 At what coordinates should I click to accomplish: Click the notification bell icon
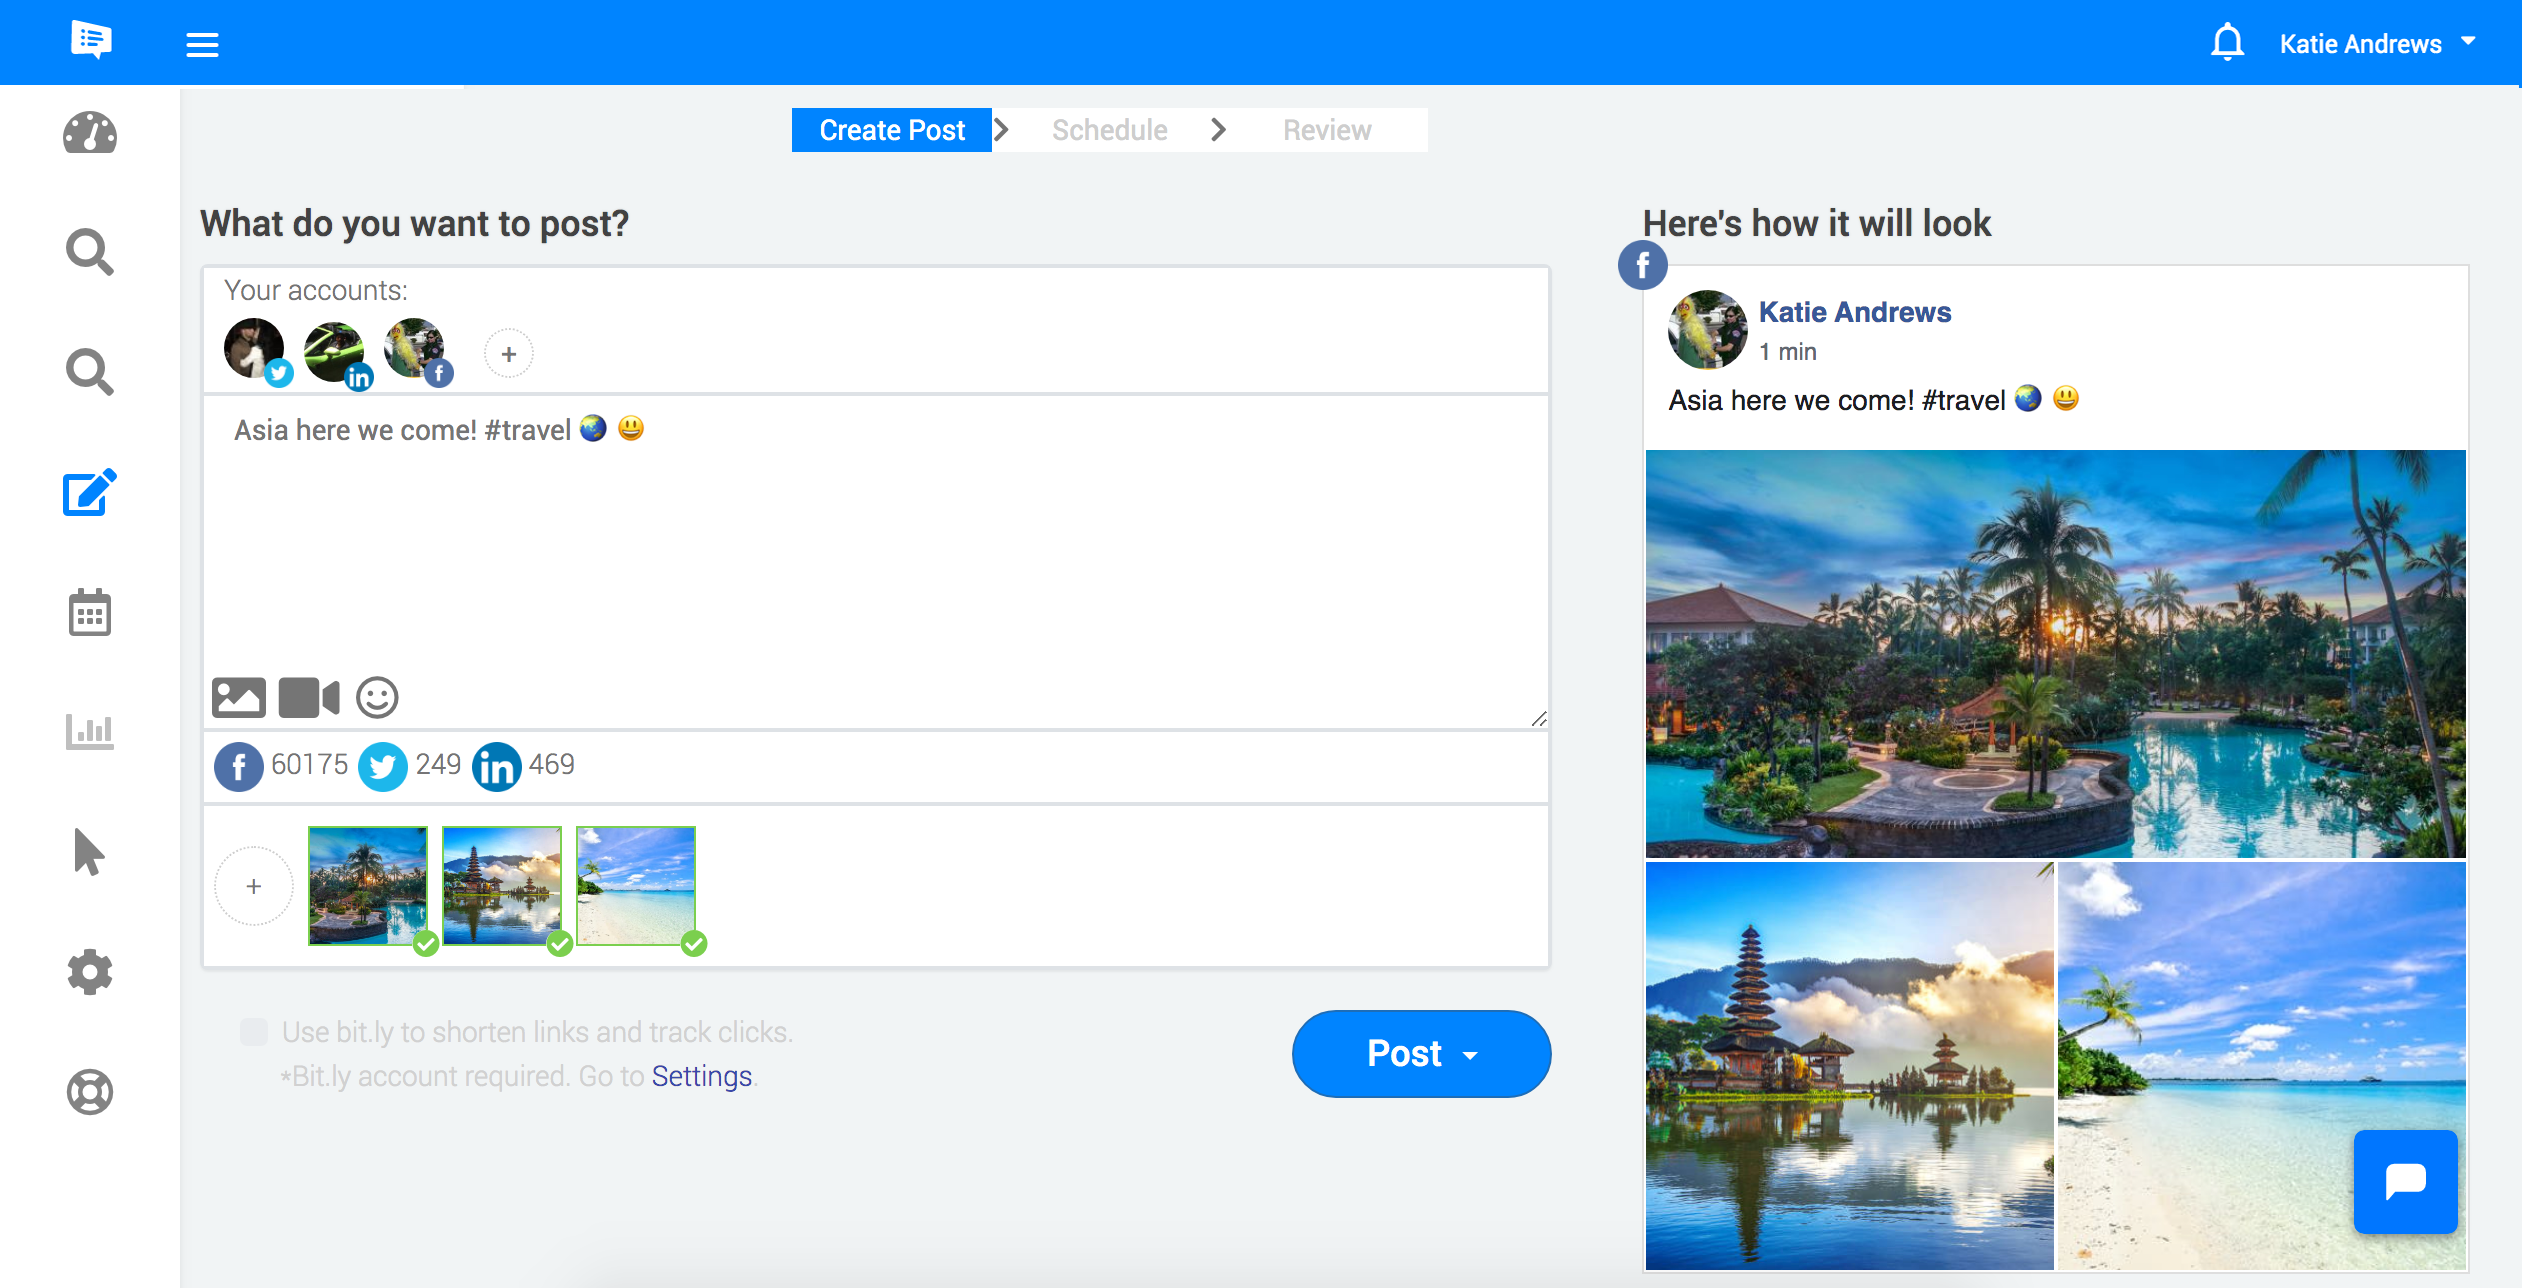pyautogui.click(x=2227, y=43)
